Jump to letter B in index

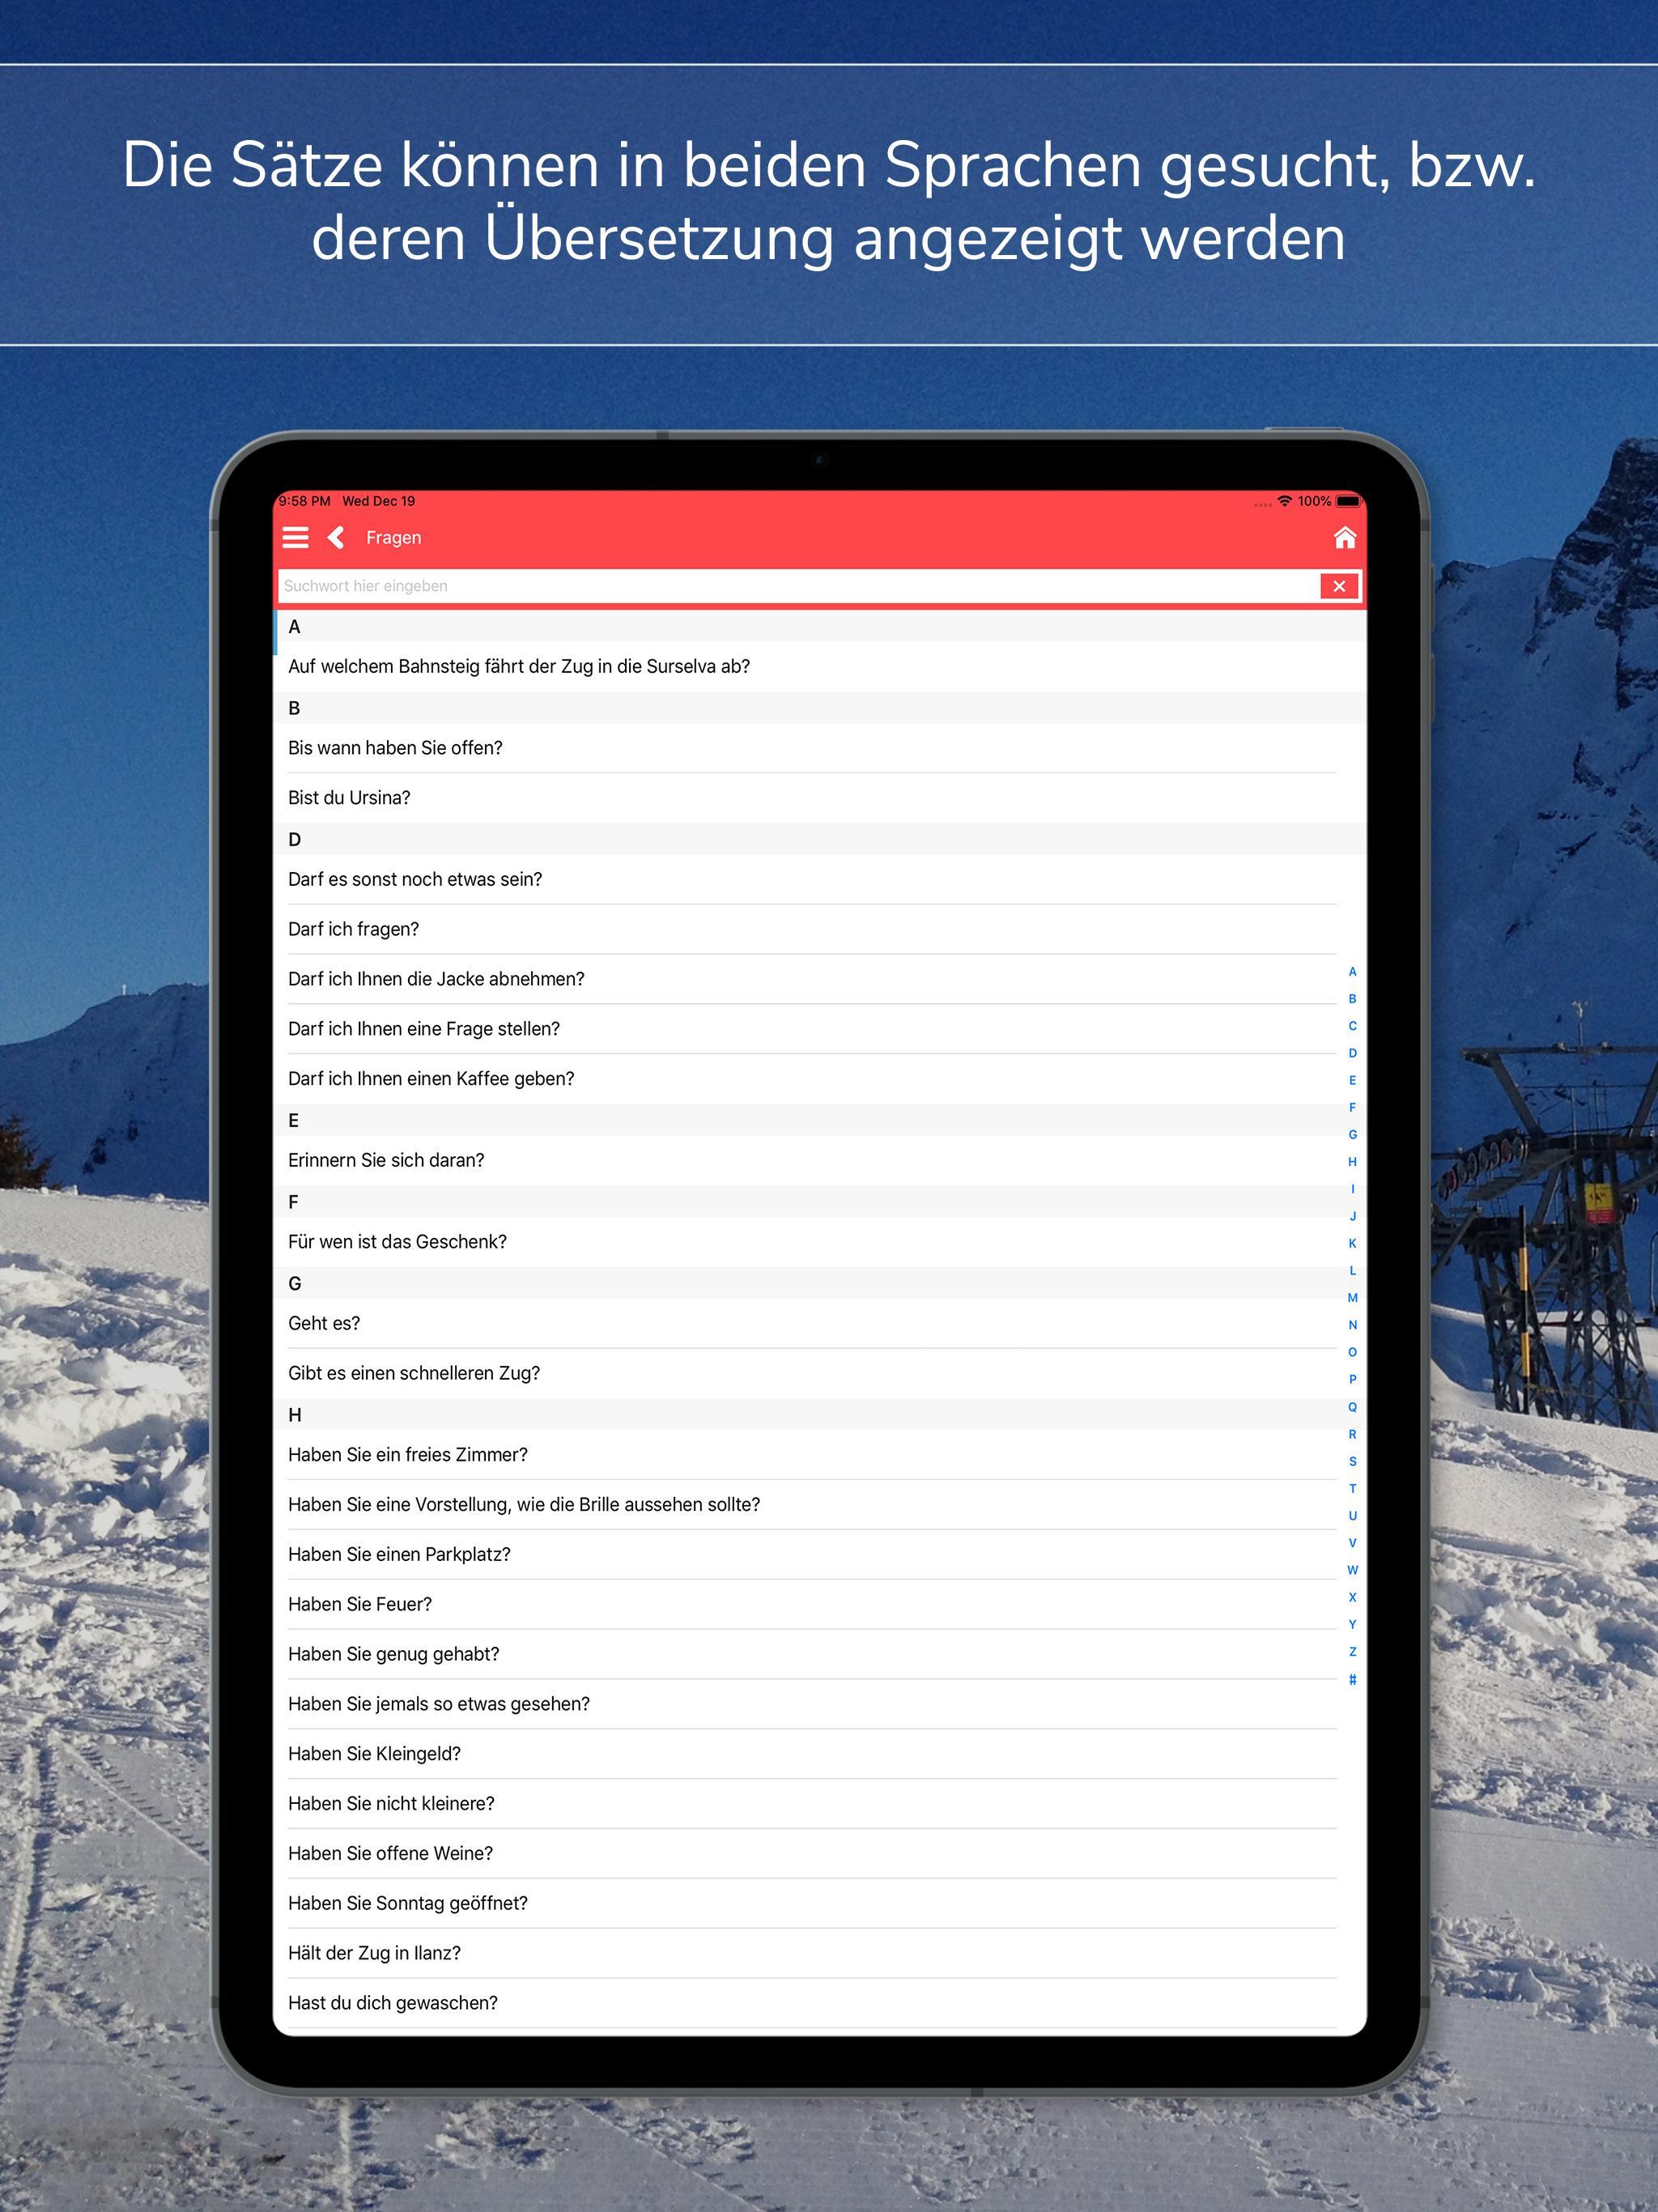1352,999
